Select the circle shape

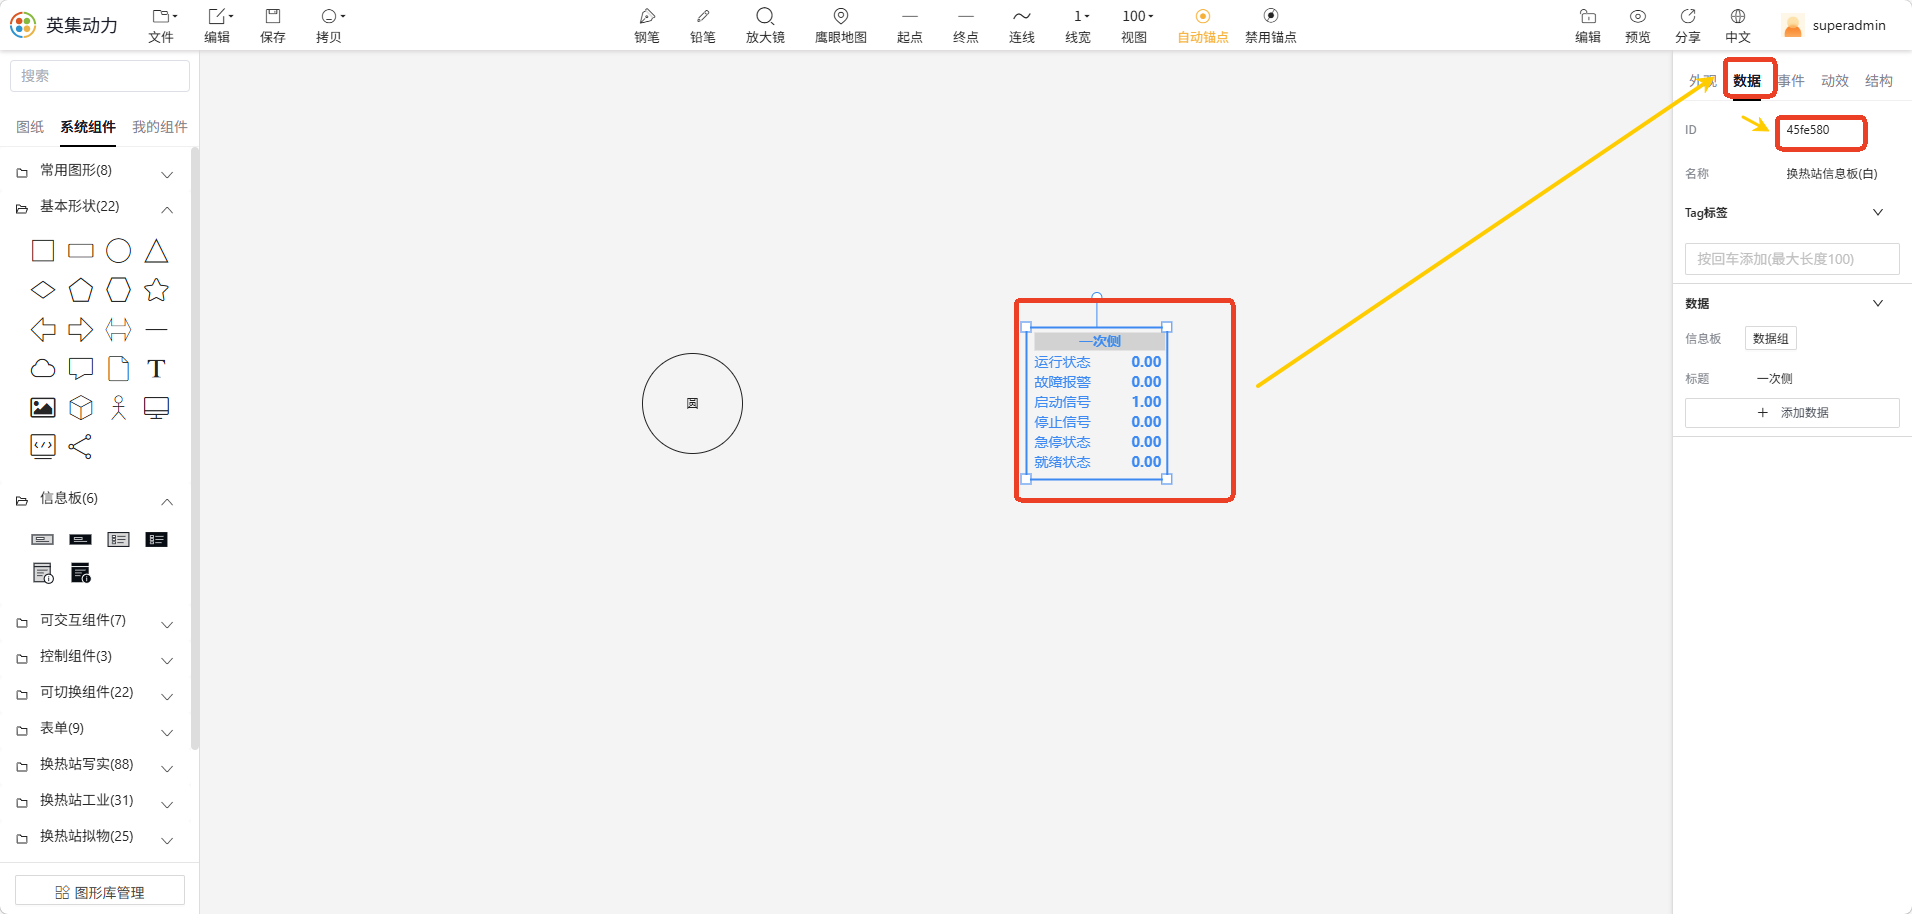coord(119,251)
